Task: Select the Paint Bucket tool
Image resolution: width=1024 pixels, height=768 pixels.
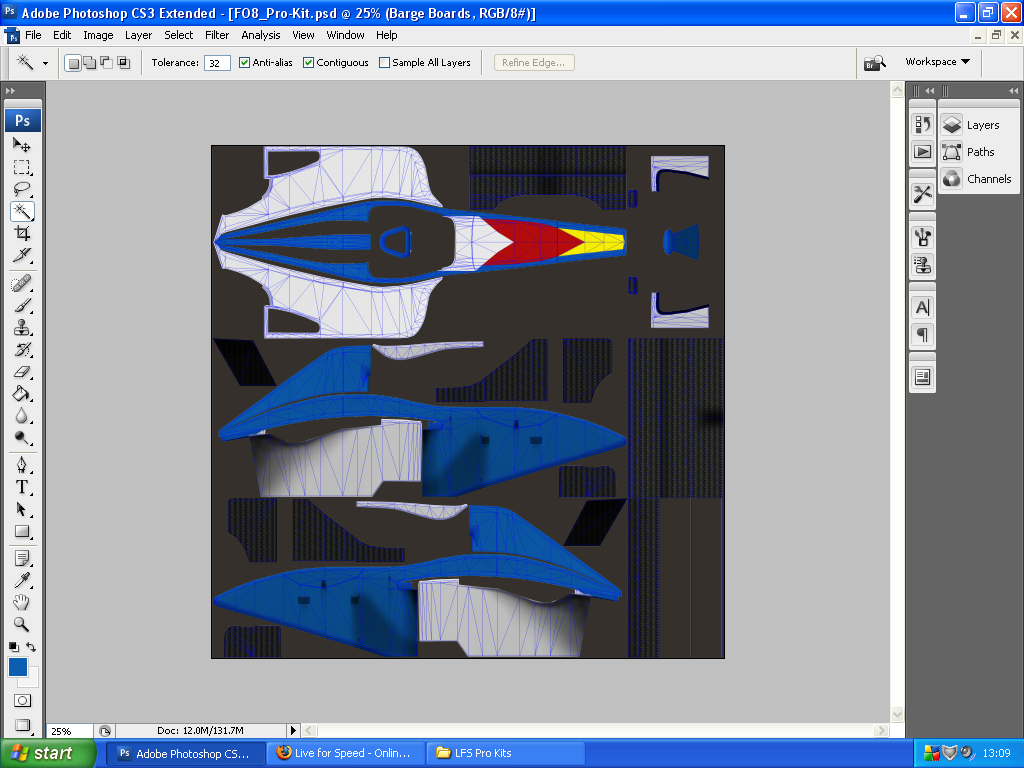Action: click(22, 394)
